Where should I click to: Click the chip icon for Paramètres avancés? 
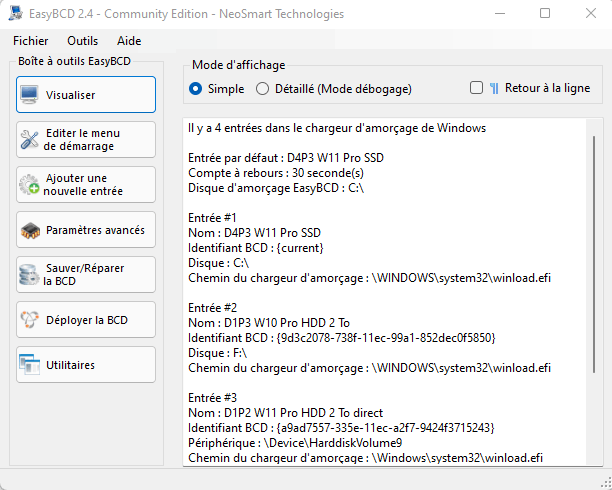30,230
